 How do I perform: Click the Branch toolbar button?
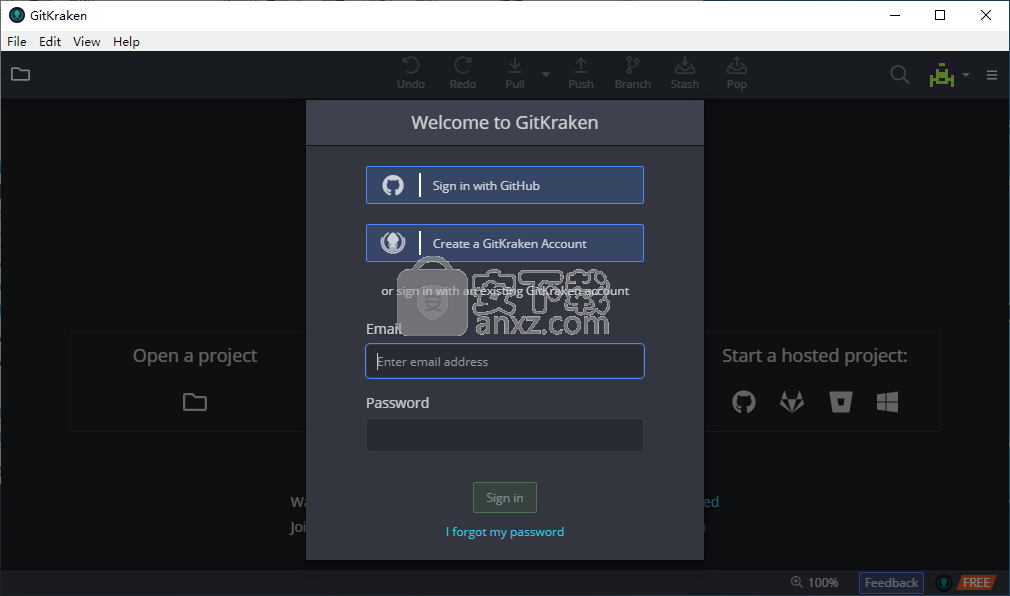633,73
